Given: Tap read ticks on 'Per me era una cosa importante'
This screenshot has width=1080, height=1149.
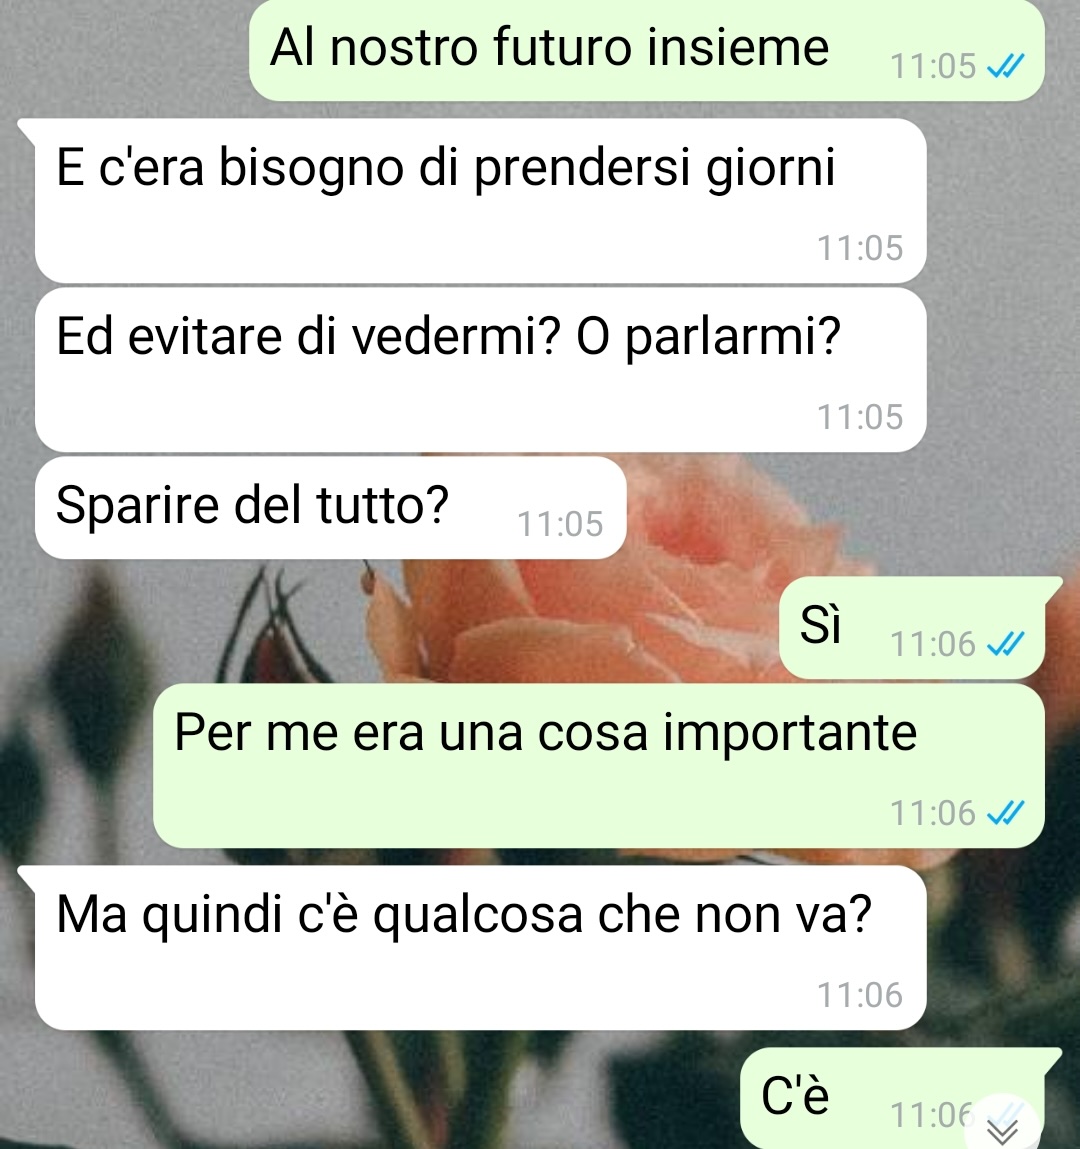Looking at the screenshot, I should point(1005,813).
